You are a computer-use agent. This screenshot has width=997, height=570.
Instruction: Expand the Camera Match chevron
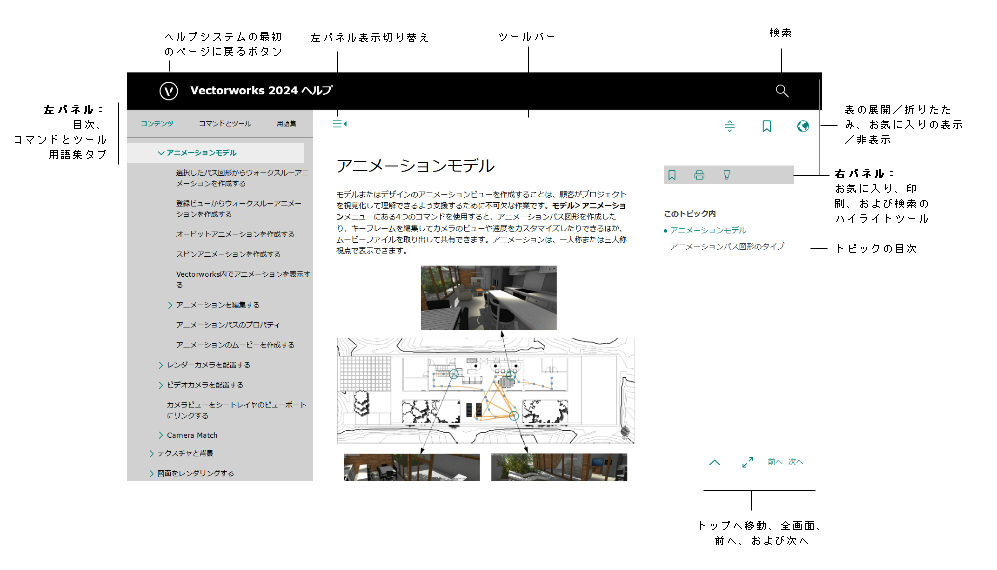click(x=161, y=435)
